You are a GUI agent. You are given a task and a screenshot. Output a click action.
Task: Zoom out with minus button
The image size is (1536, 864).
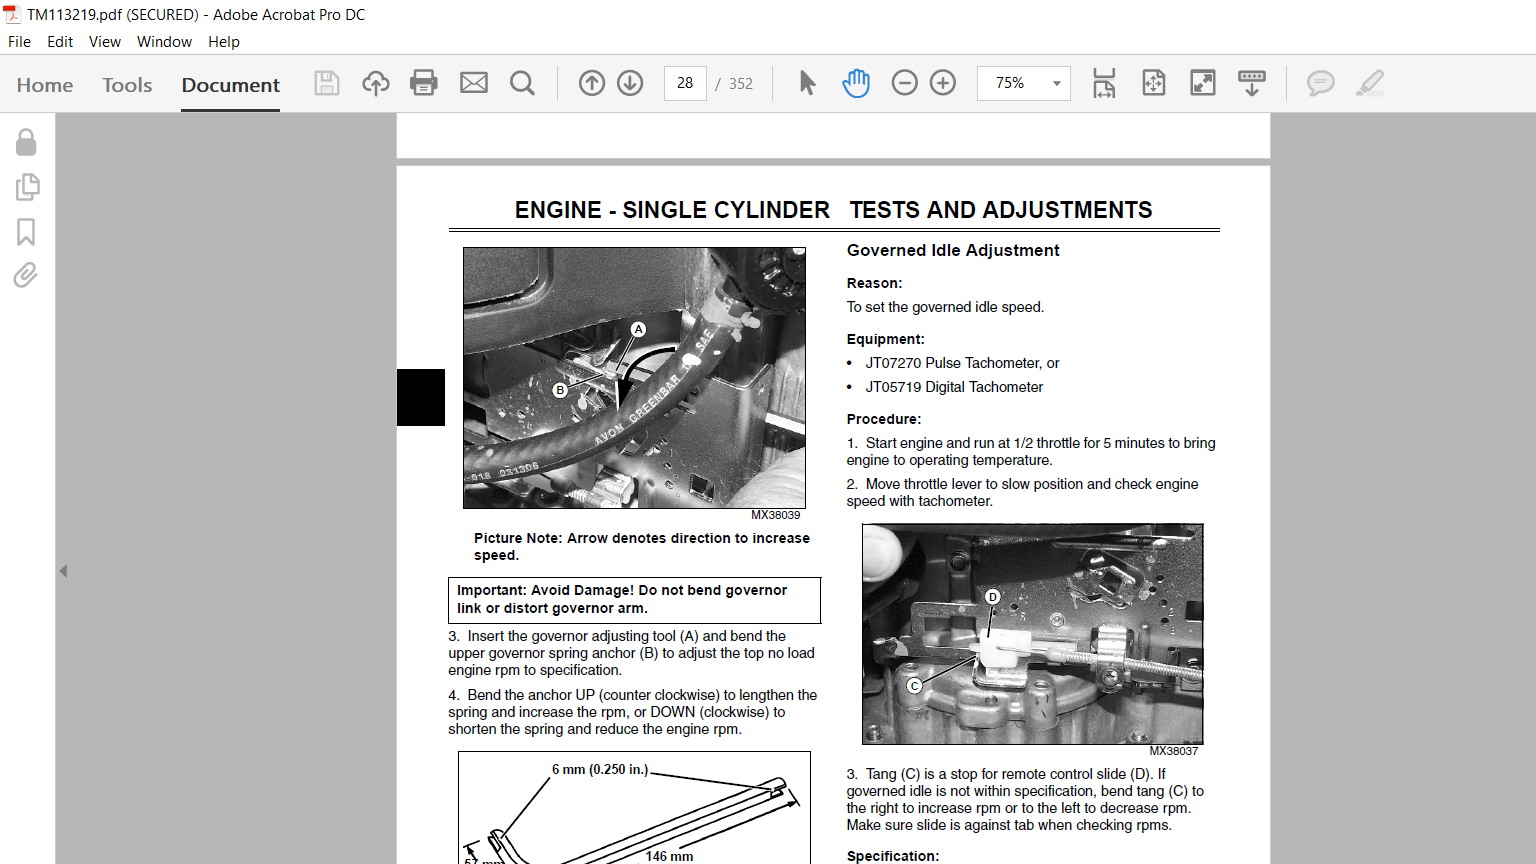[x=904, y=83]
